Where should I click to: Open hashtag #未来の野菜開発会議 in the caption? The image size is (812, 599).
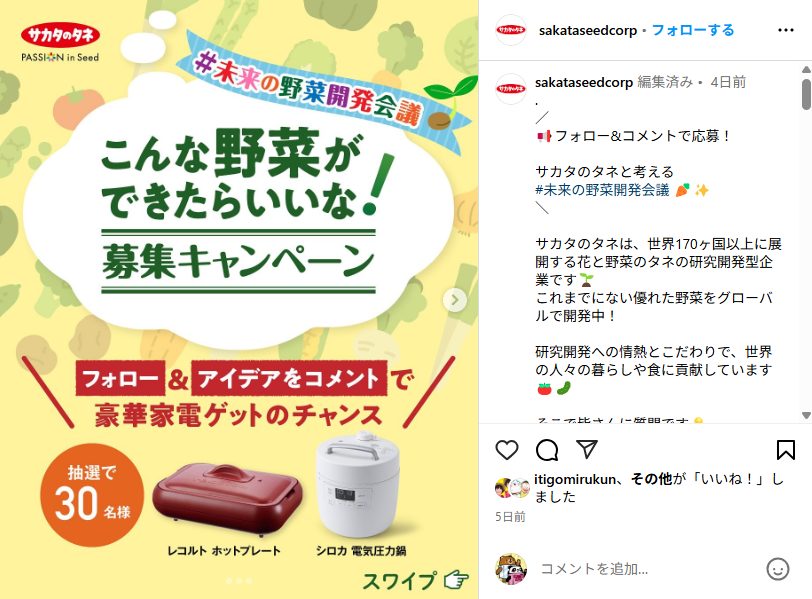tap(602, 190)
